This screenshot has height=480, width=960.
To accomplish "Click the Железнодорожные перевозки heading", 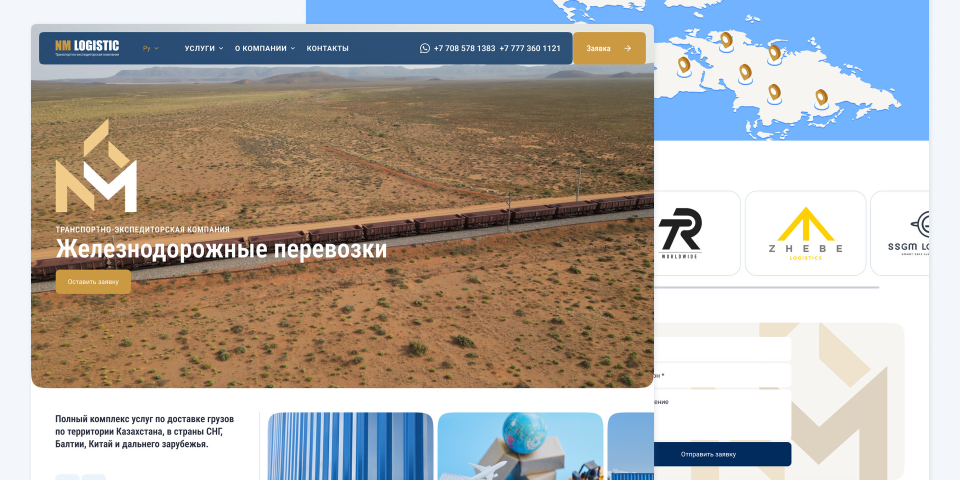I will [x=222, y=250].
